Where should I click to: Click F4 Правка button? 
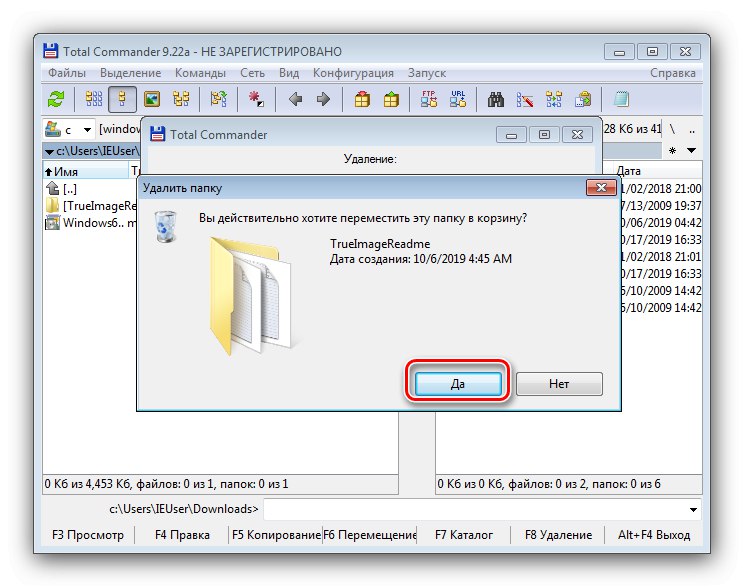182,535
